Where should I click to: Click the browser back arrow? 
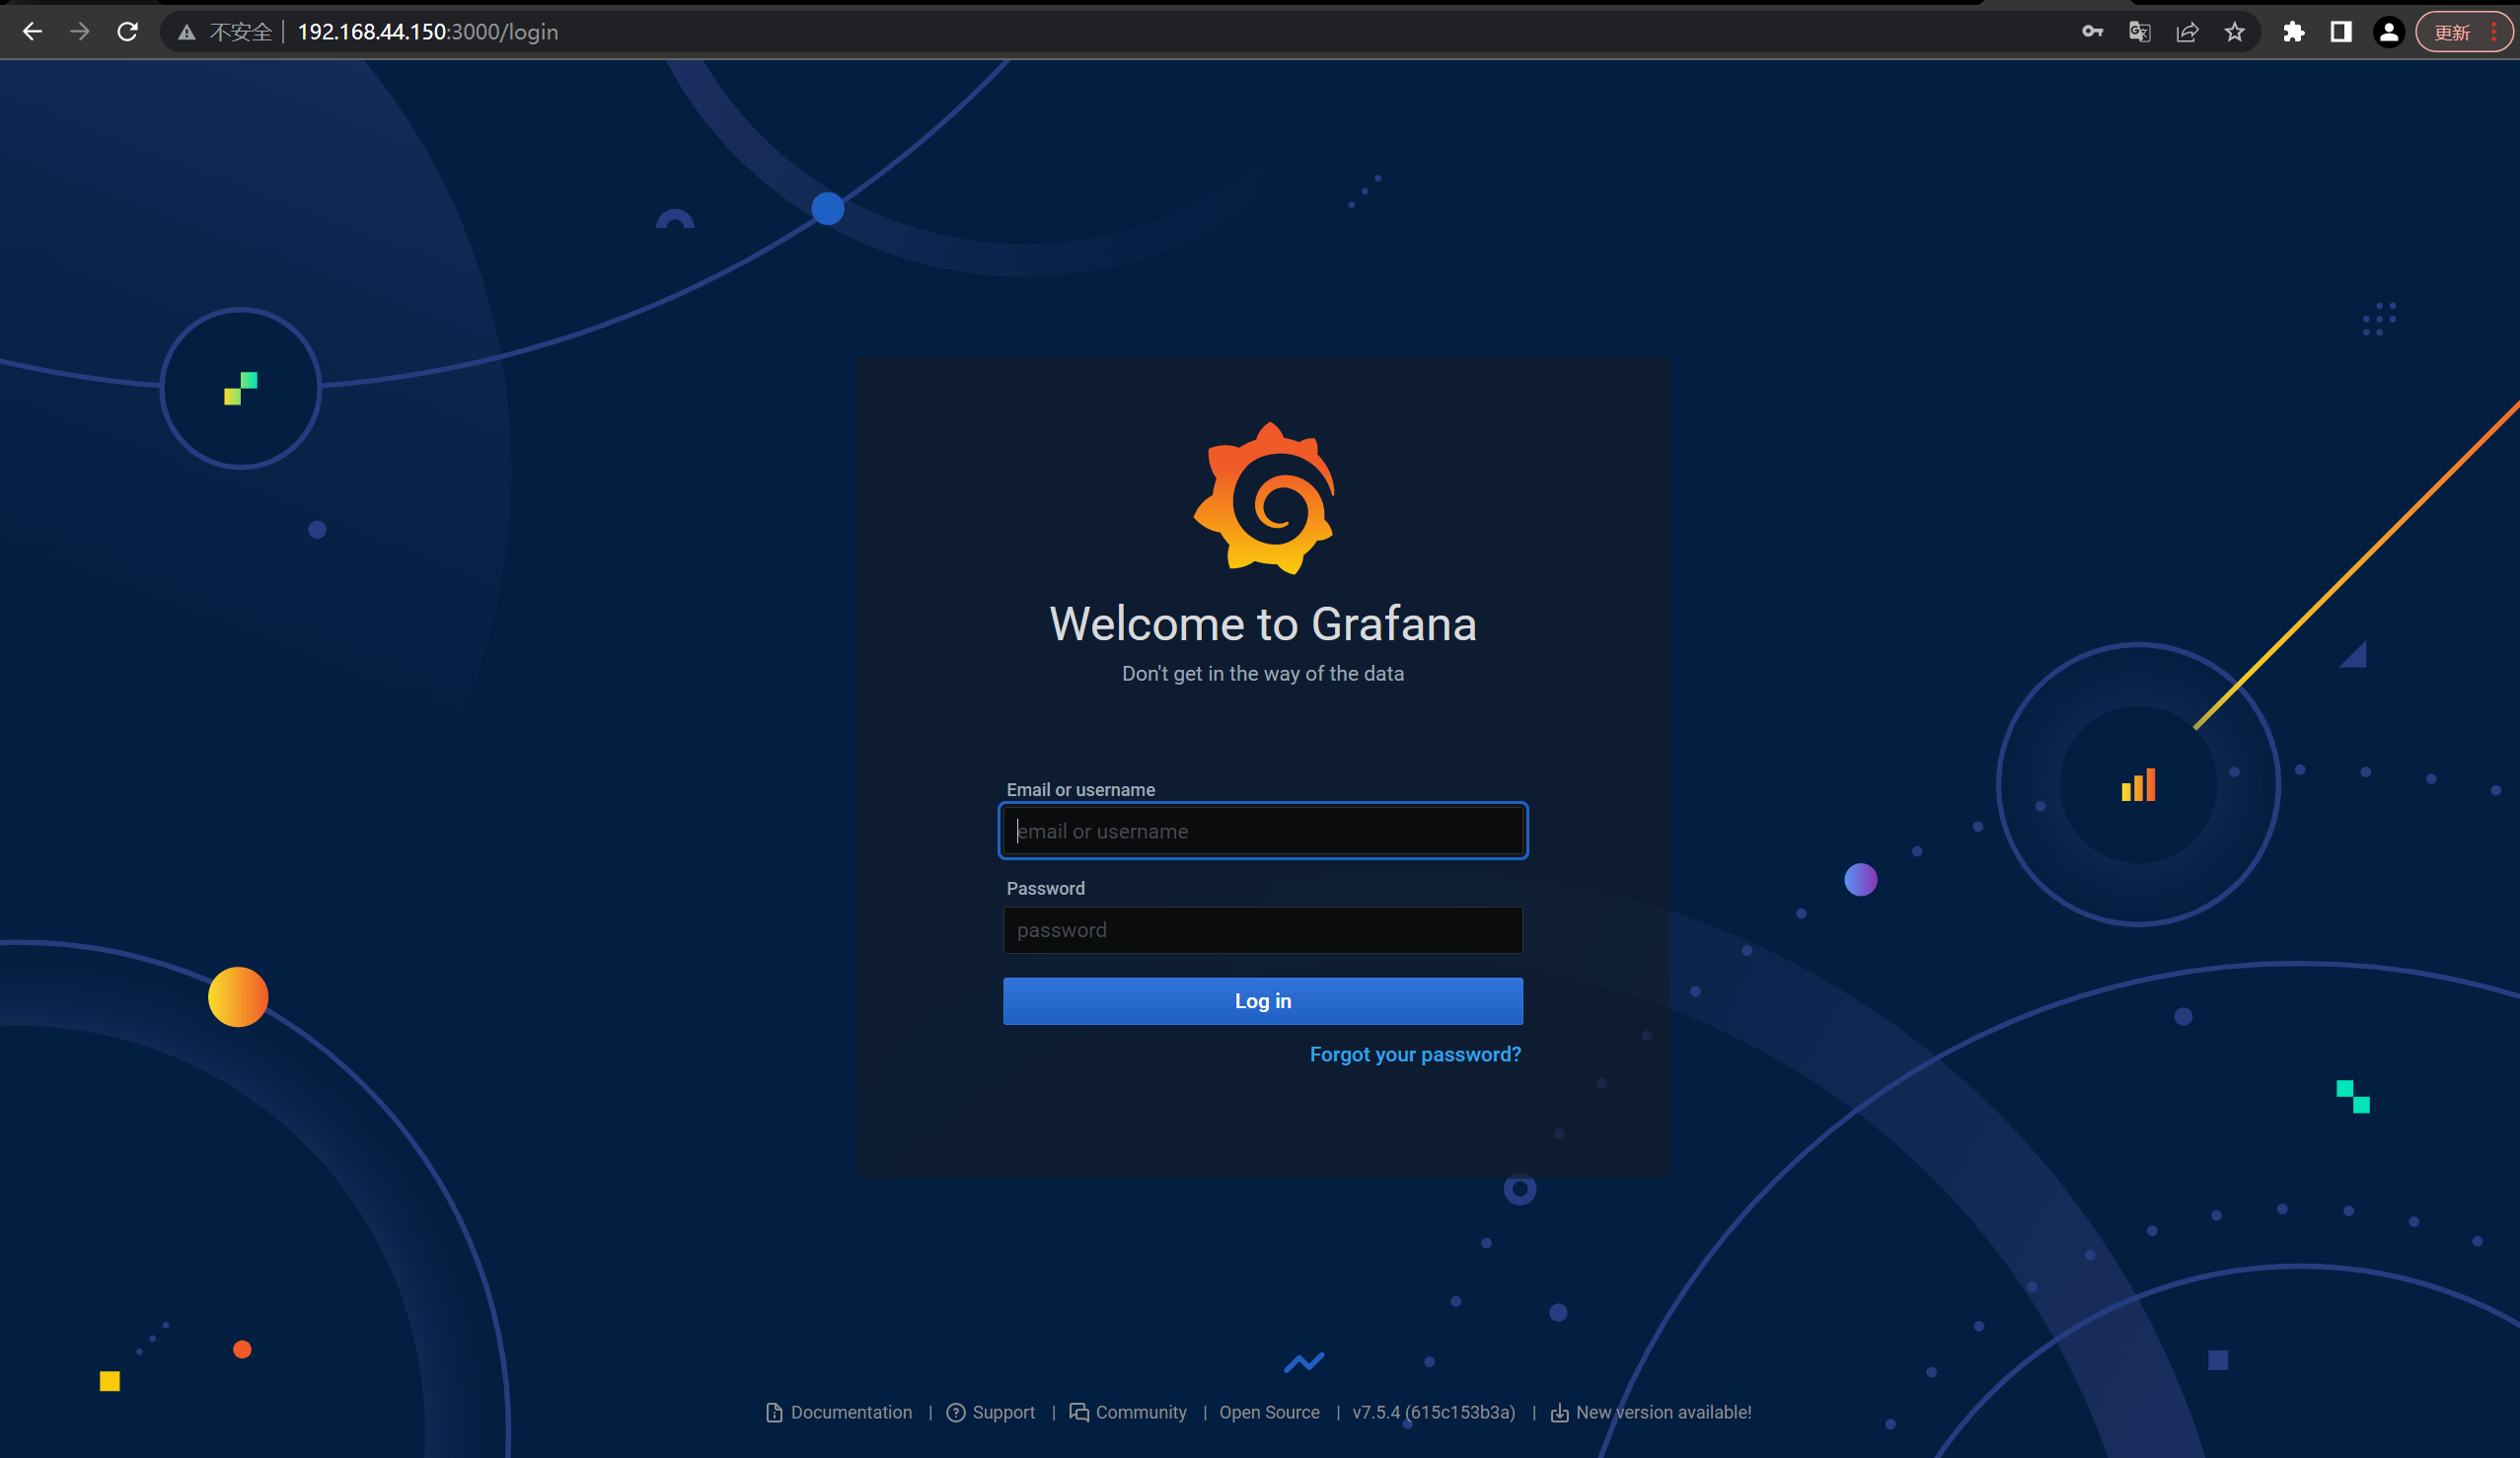pos(32,32)
